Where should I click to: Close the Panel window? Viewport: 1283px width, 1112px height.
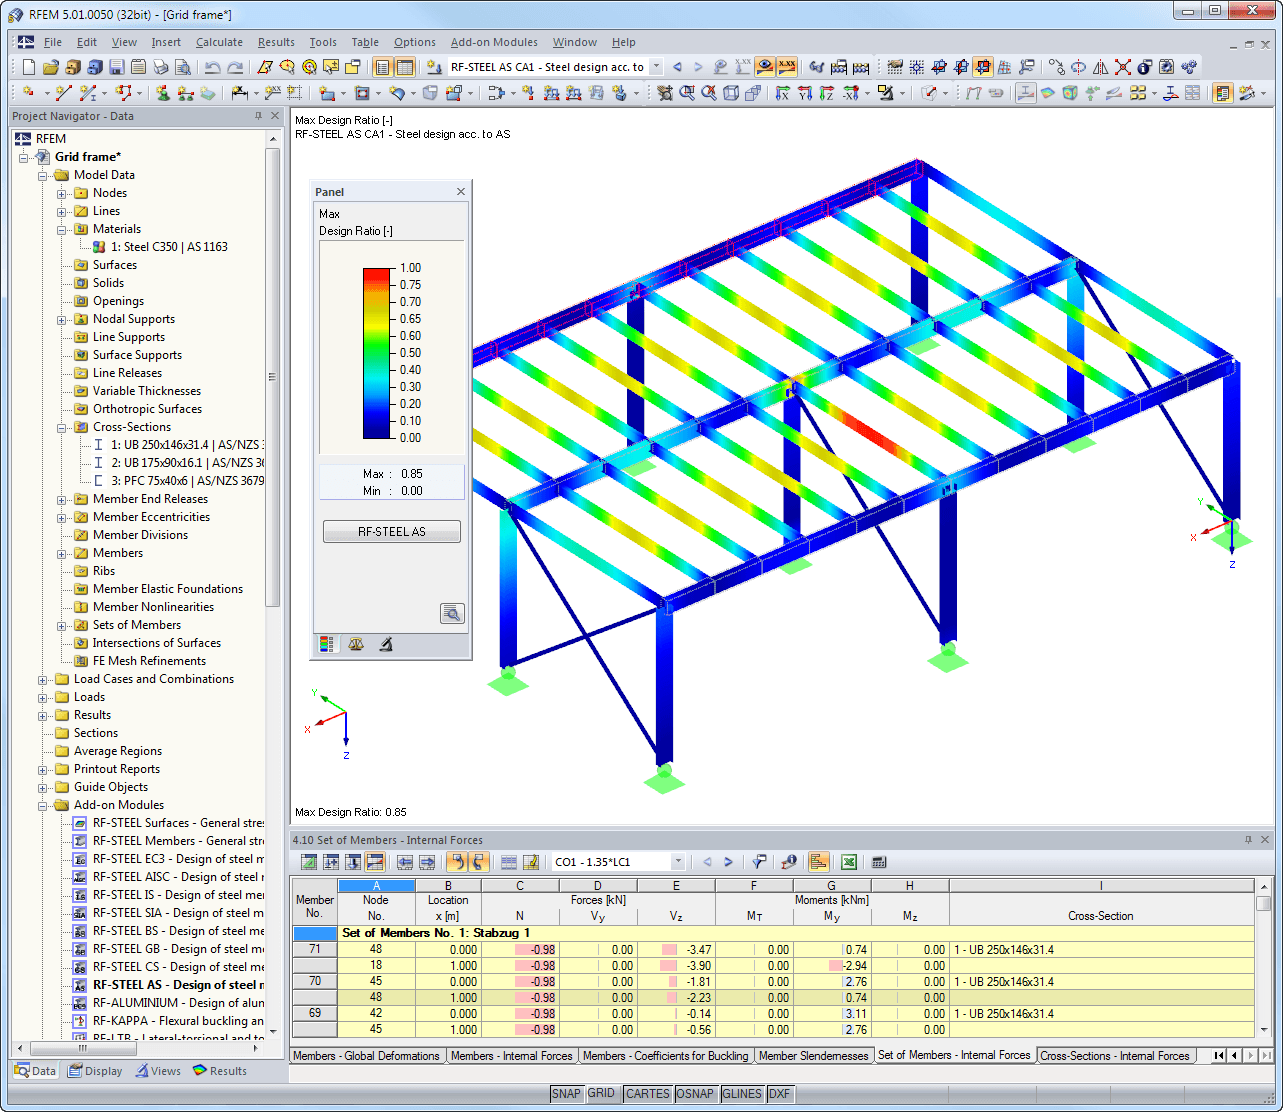(461, 192)
